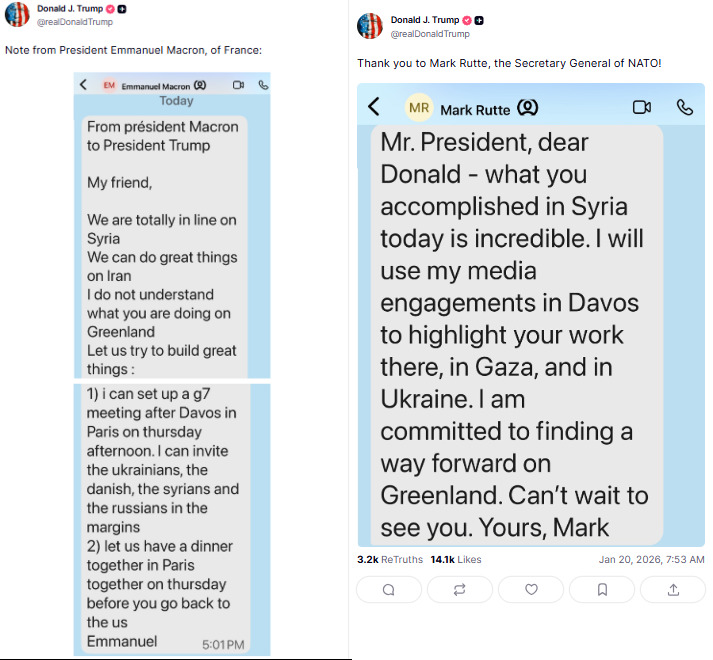Bookmark the Mark Rutte post
The width and height of the screenshot is (713, 660).
tap(602, 590)
